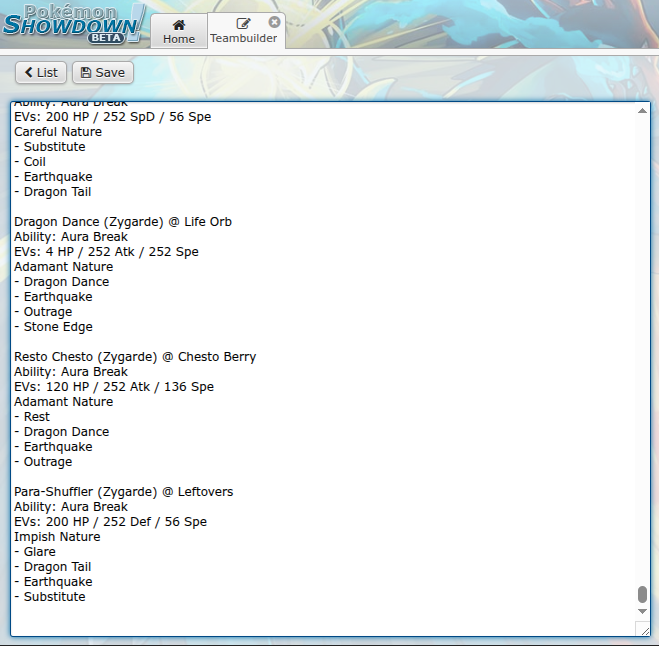The width and height of the screenshot is (659, 646).
Task: Click the 'Resto Chesto (Zygarde) @ Chesto Berry' line
Action: pos(135,357)
